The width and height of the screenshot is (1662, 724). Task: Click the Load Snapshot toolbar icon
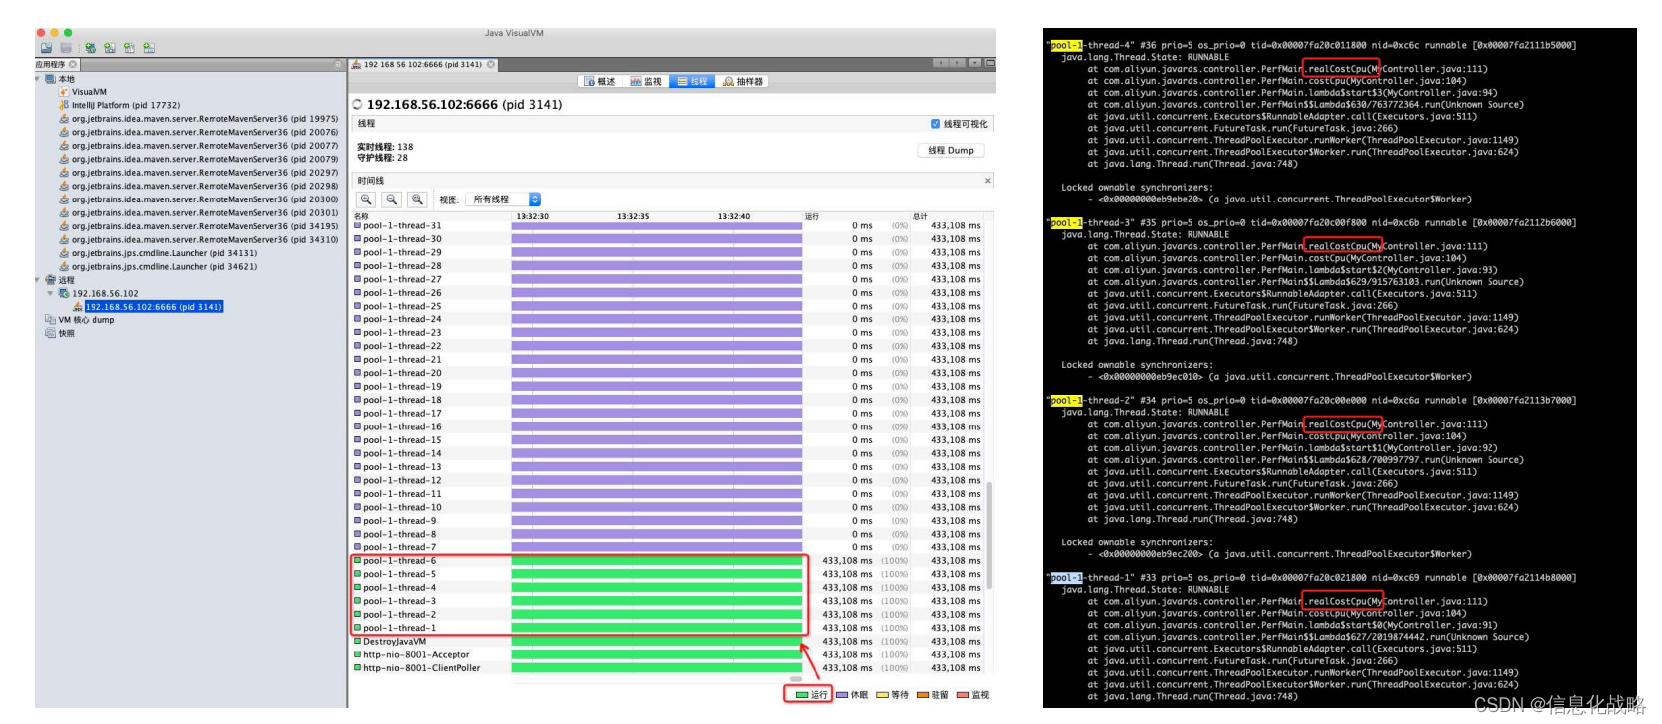pyautogui.click(x=46, y=48)
